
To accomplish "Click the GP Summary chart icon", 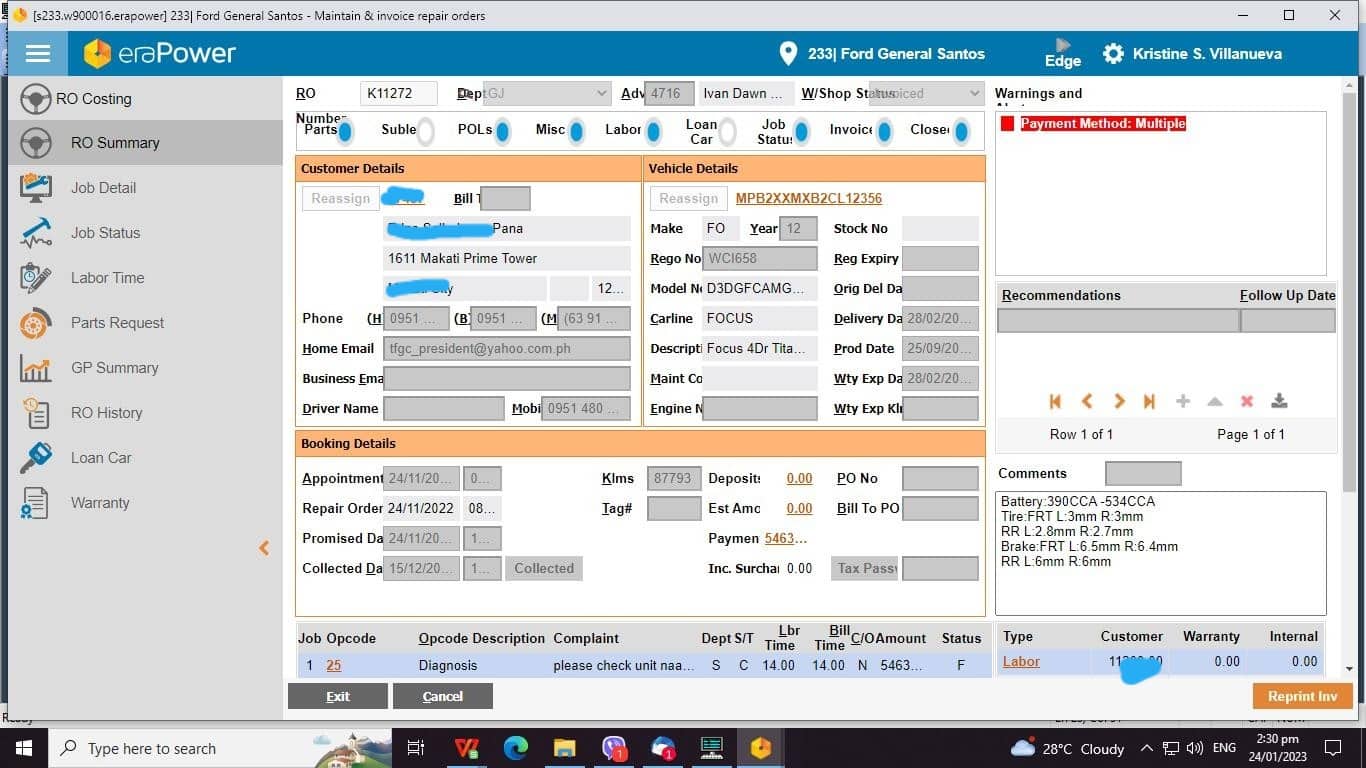I will pos(36,368).
